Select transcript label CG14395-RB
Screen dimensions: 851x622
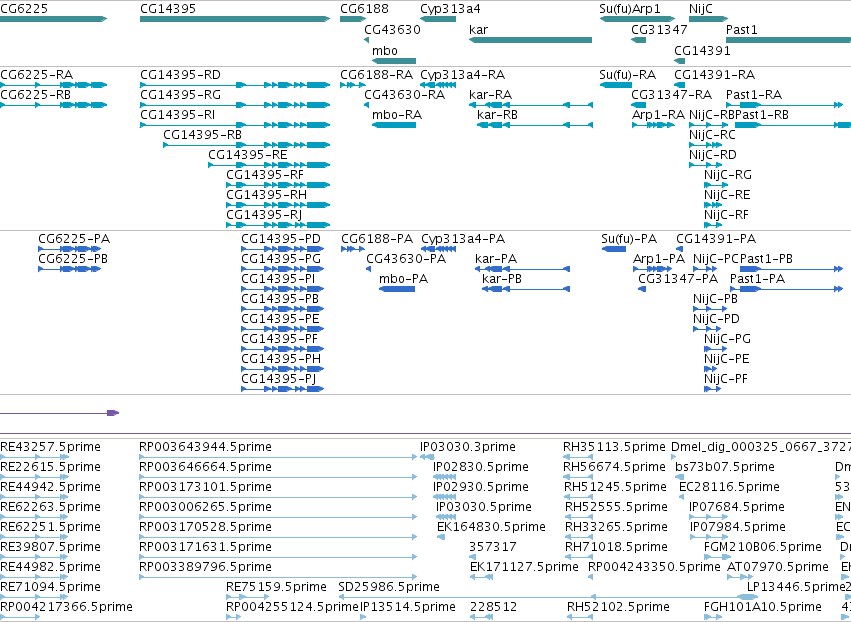[202, 135]
